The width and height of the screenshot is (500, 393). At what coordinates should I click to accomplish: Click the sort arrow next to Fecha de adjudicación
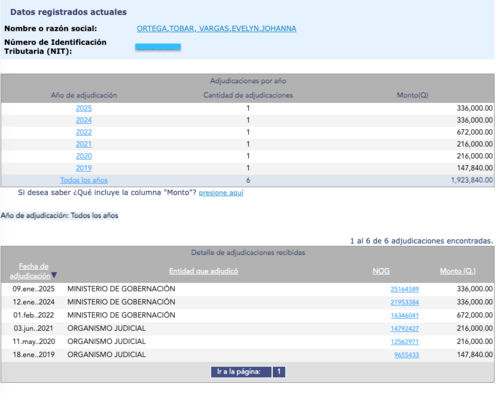pyautogui.click(x=54, y=275)
